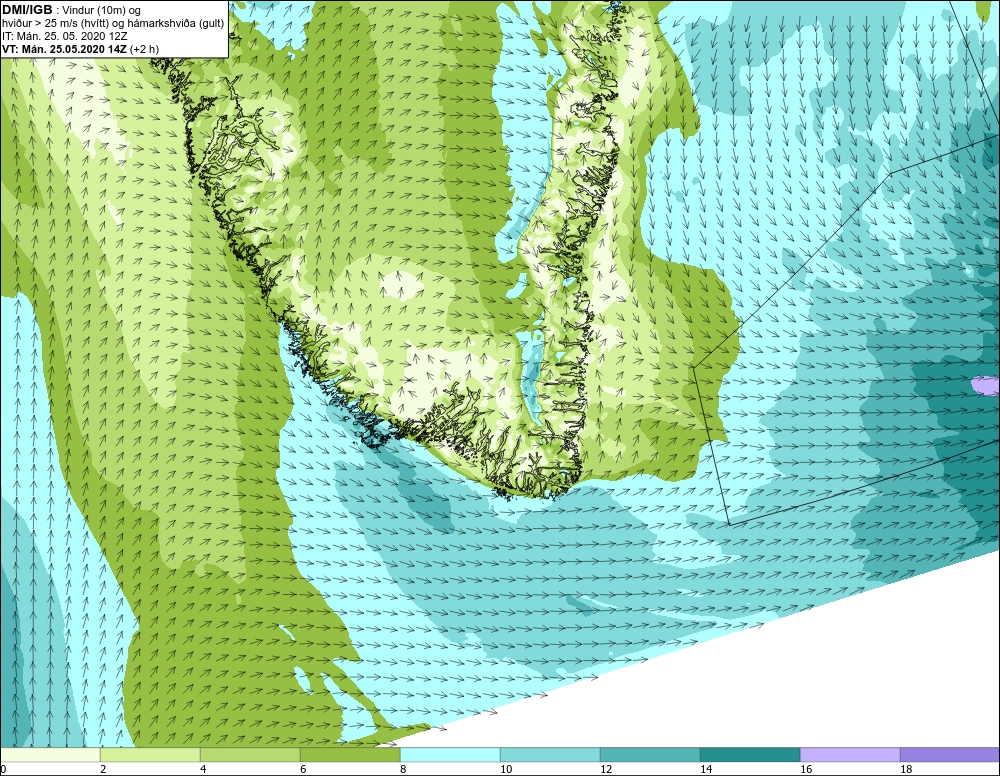The image size is (1000, 776).
Task: Select the violet legend swatch above 18 m/s
Action: tap(950, 755)
